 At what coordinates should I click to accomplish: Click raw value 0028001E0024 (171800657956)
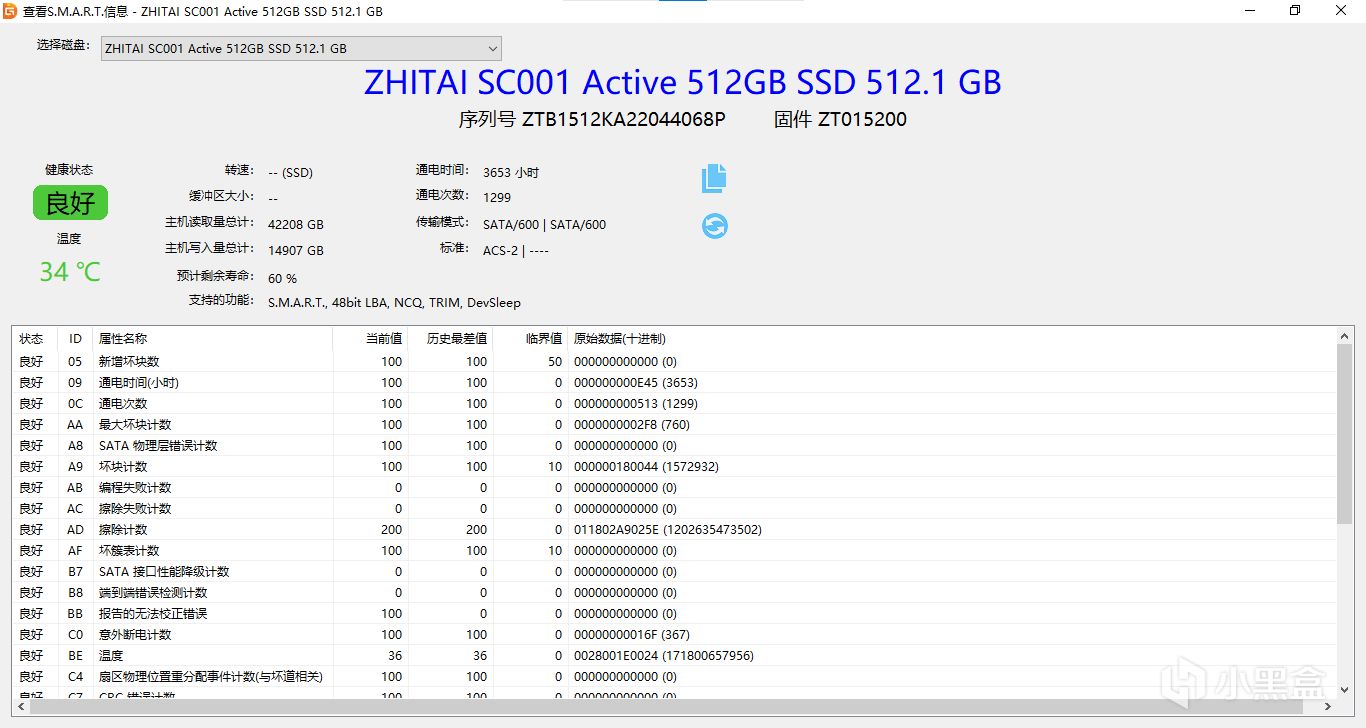[664, 655]
